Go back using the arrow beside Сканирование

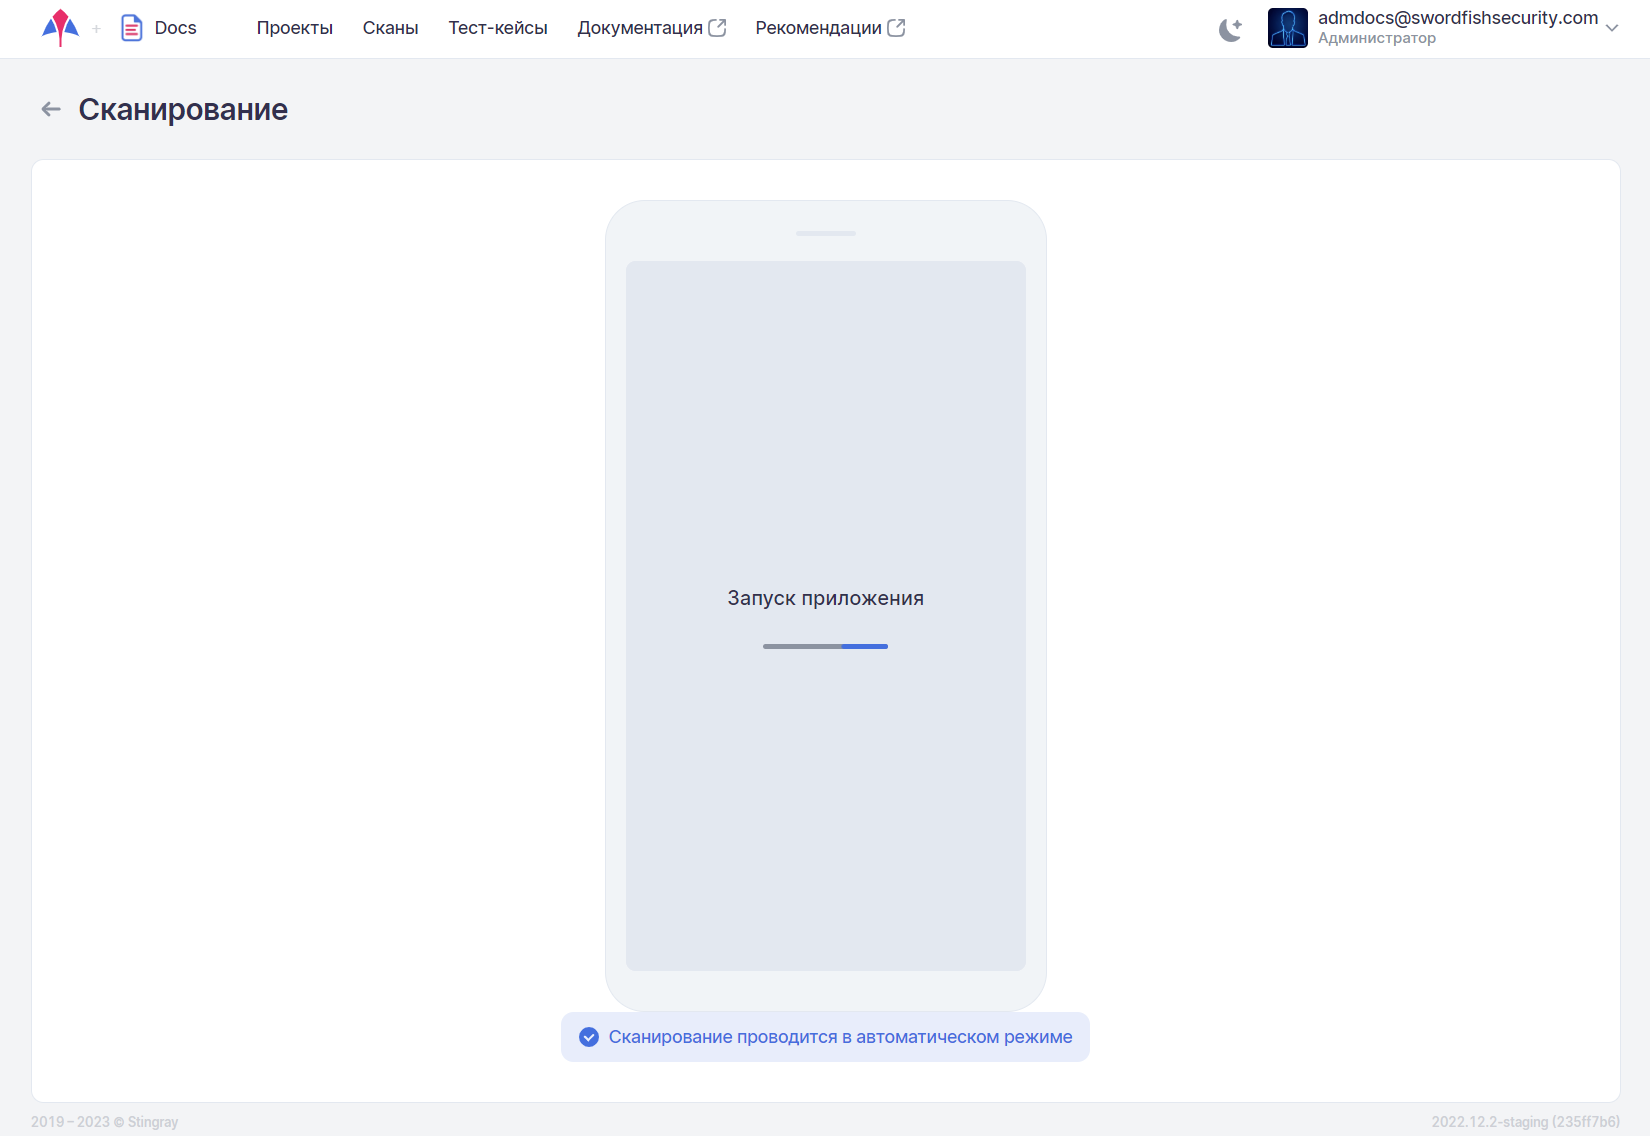point(51,109)
